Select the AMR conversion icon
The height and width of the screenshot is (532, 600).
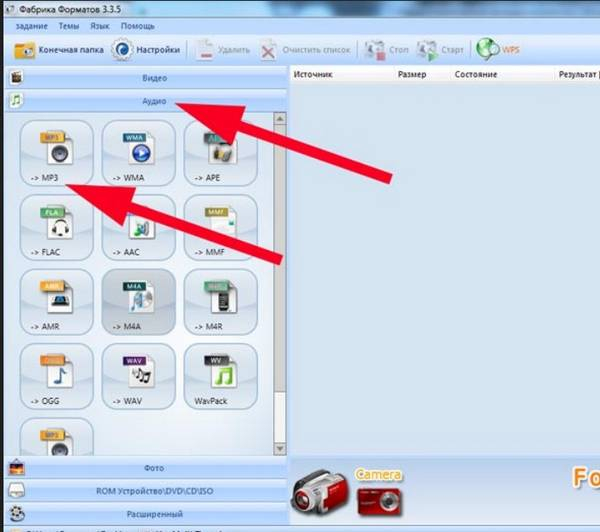point(56,301)
